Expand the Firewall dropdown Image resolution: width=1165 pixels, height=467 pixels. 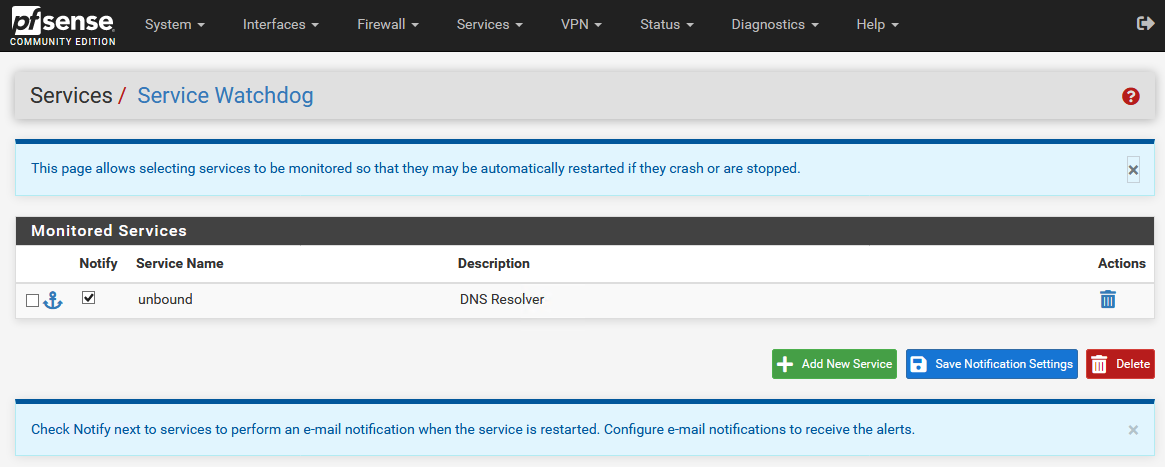coord(388,24)
